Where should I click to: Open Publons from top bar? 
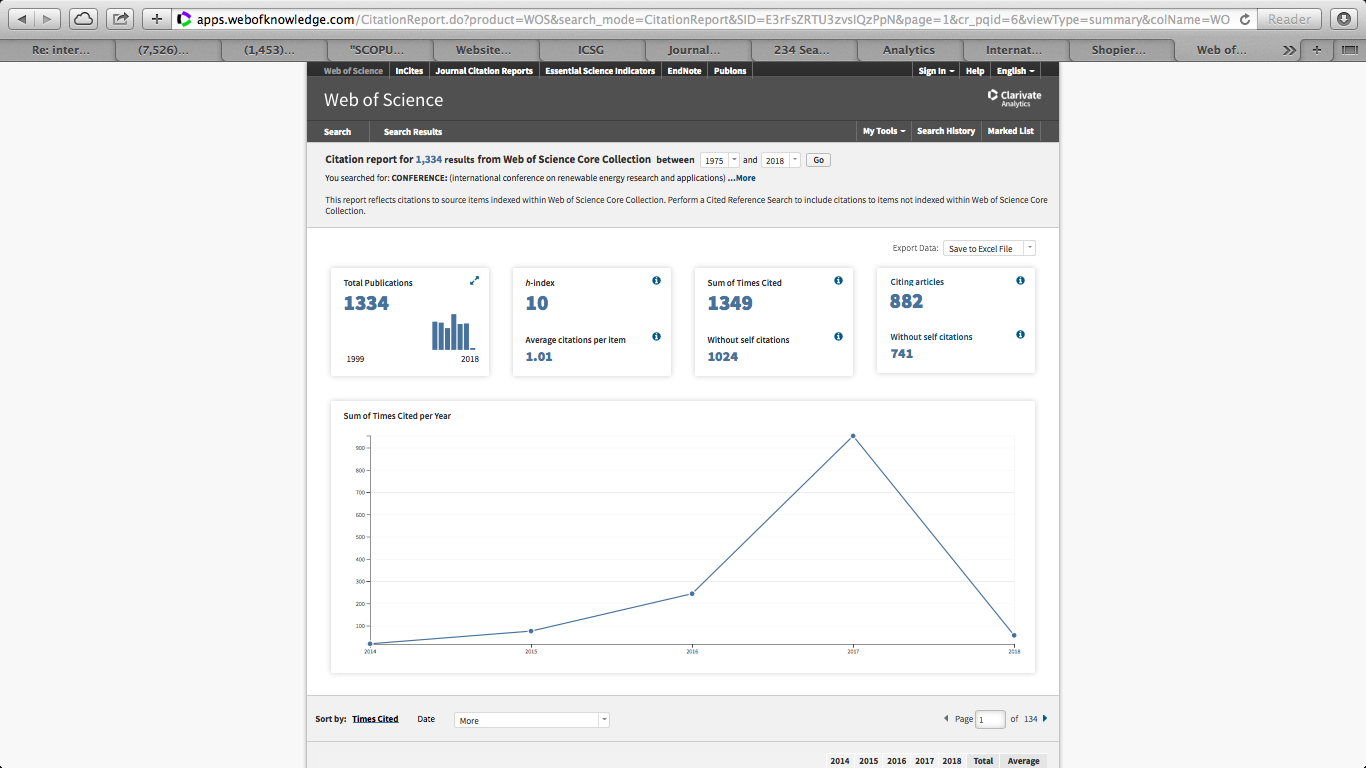[730, 71]
